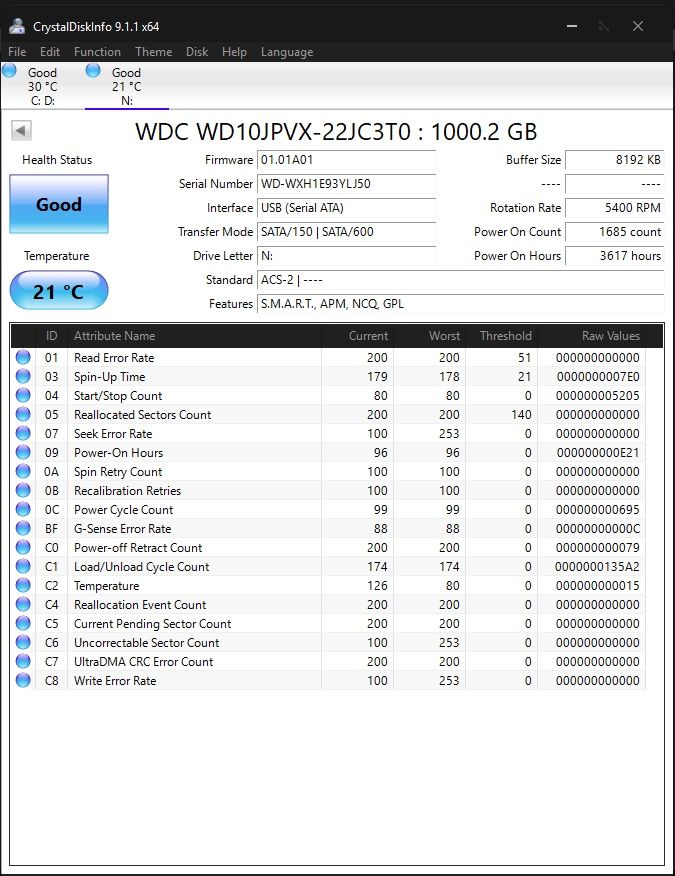Click the Rotation Rate value 5400 RPM

pos(615,208)
